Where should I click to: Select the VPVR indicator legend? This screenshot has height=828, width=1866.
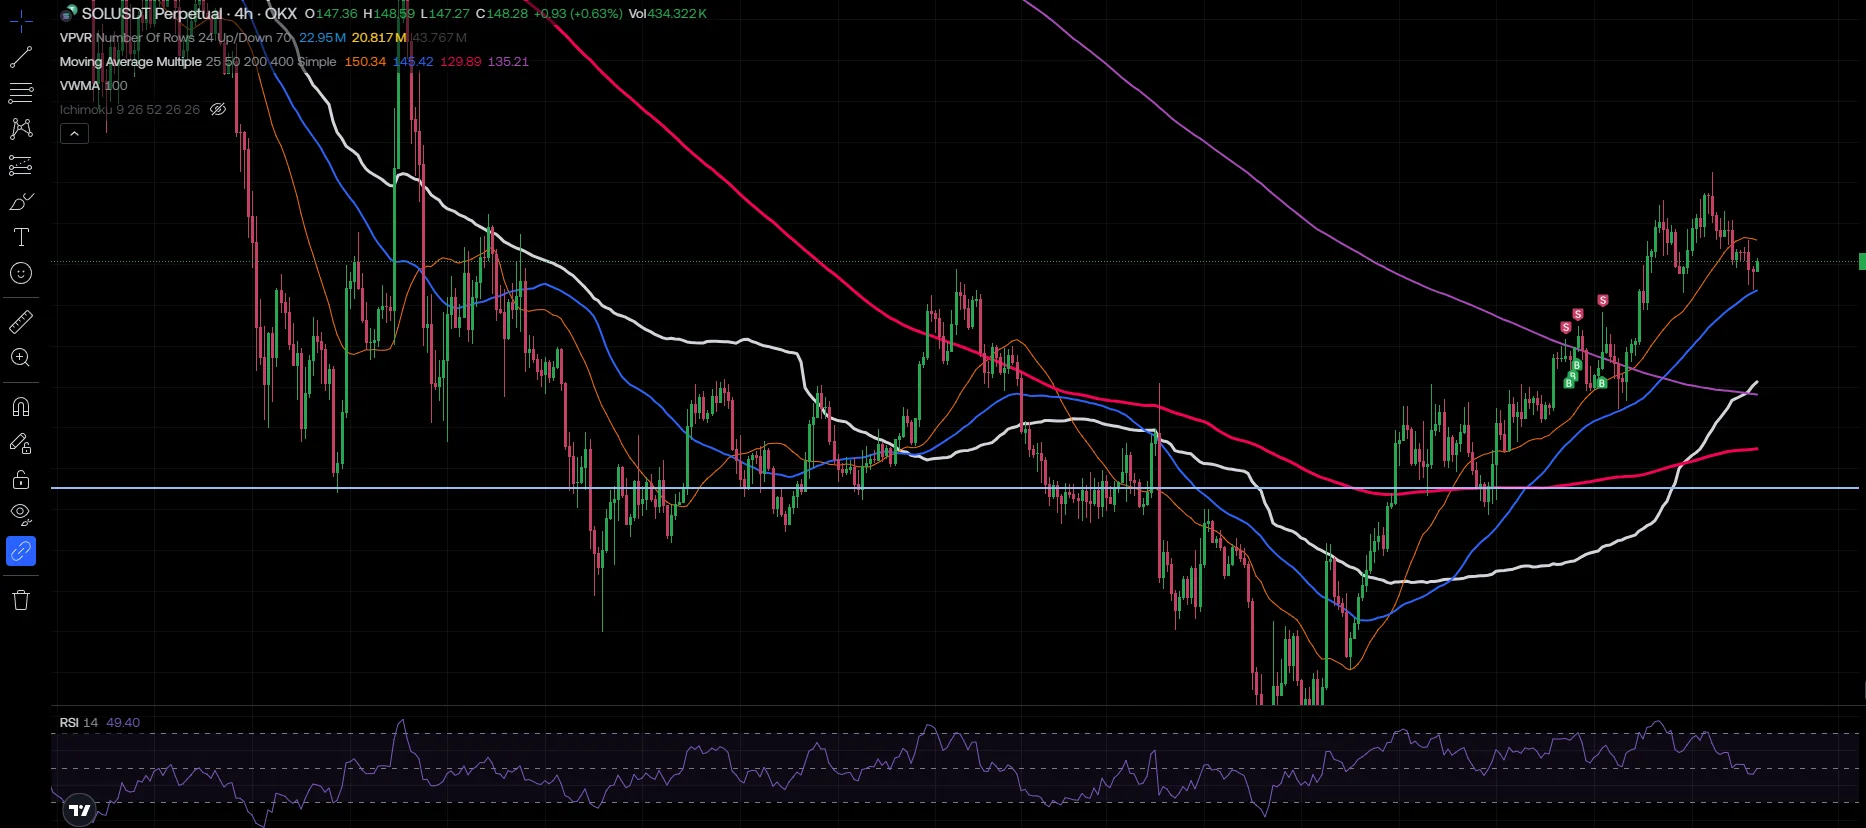click(75, 37)
